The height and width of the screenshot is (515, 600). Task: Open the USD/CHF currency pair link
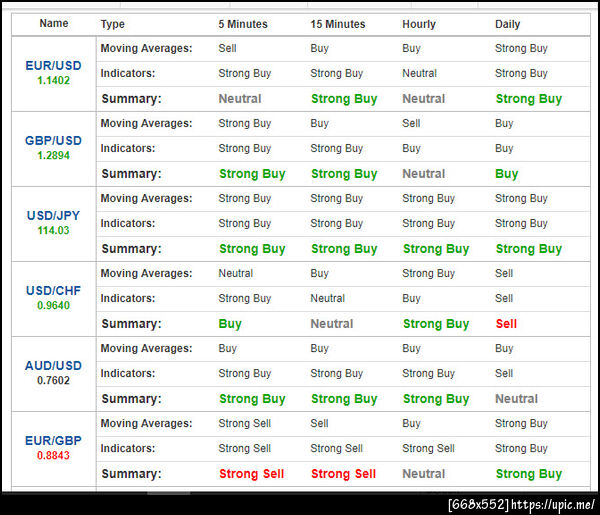click(53, 290)
